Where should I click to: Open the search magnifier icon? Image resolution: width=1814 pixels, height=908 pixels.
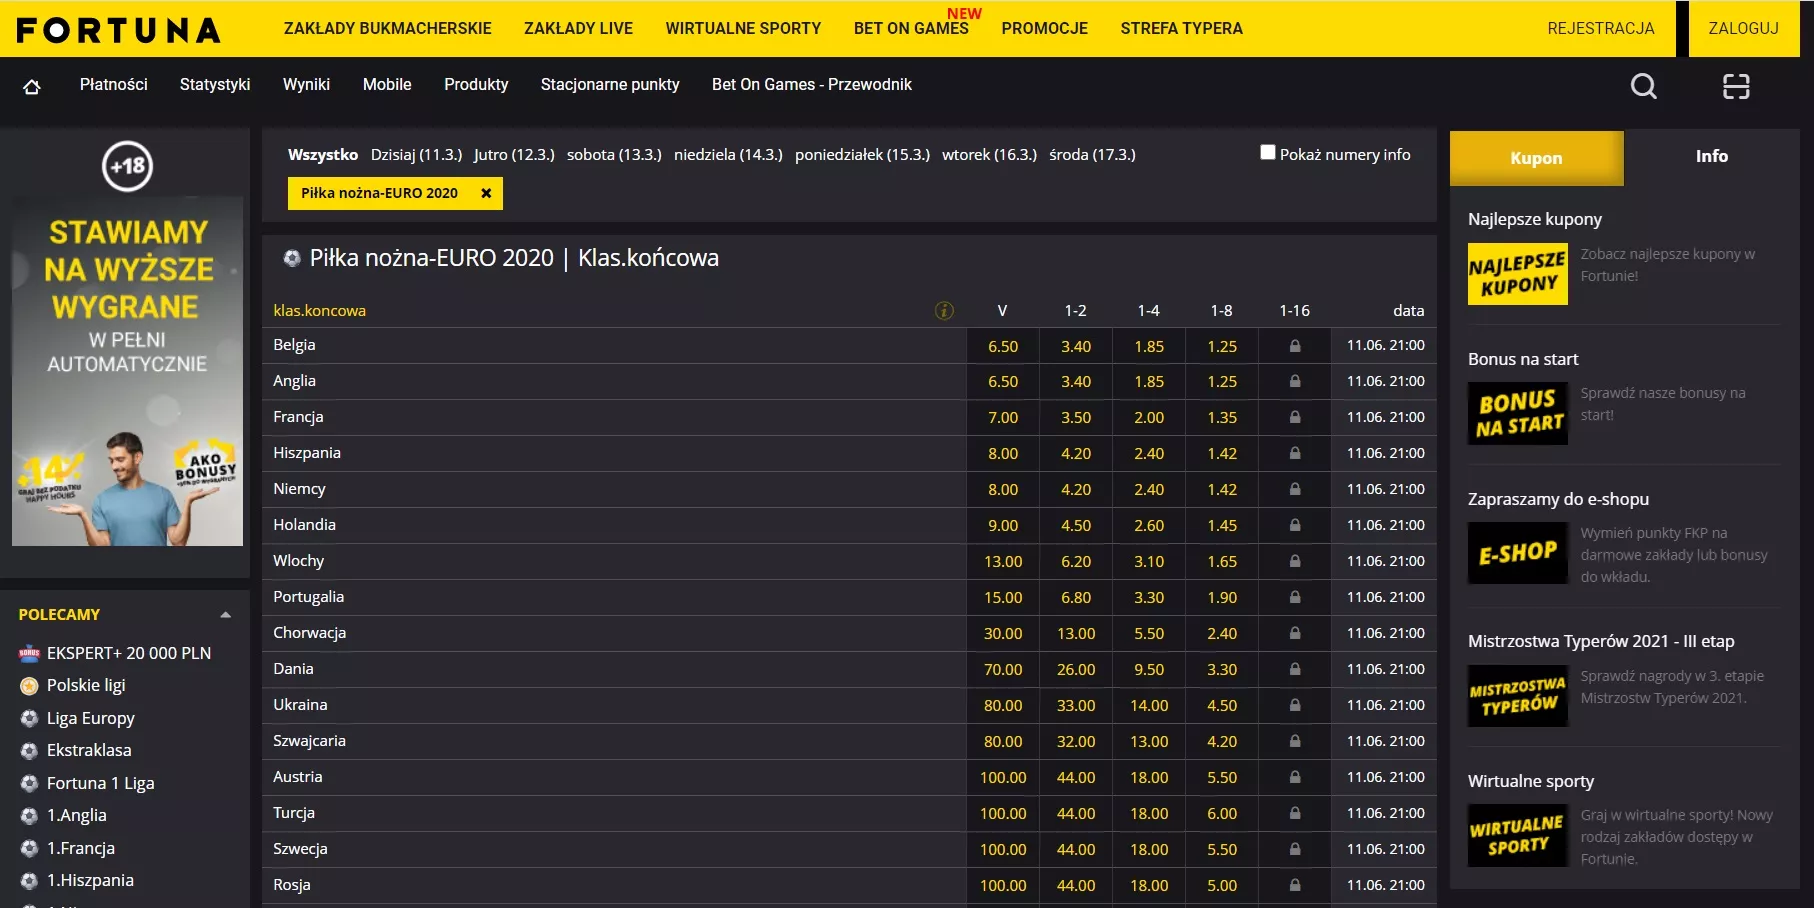click(x=1644, y=86)
